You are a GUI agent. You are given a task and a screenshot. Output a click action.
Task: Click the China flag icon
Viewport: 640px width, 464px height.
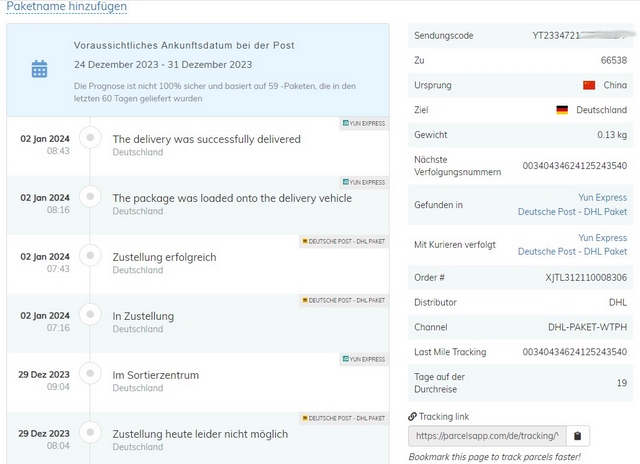[x=589, y=85]
